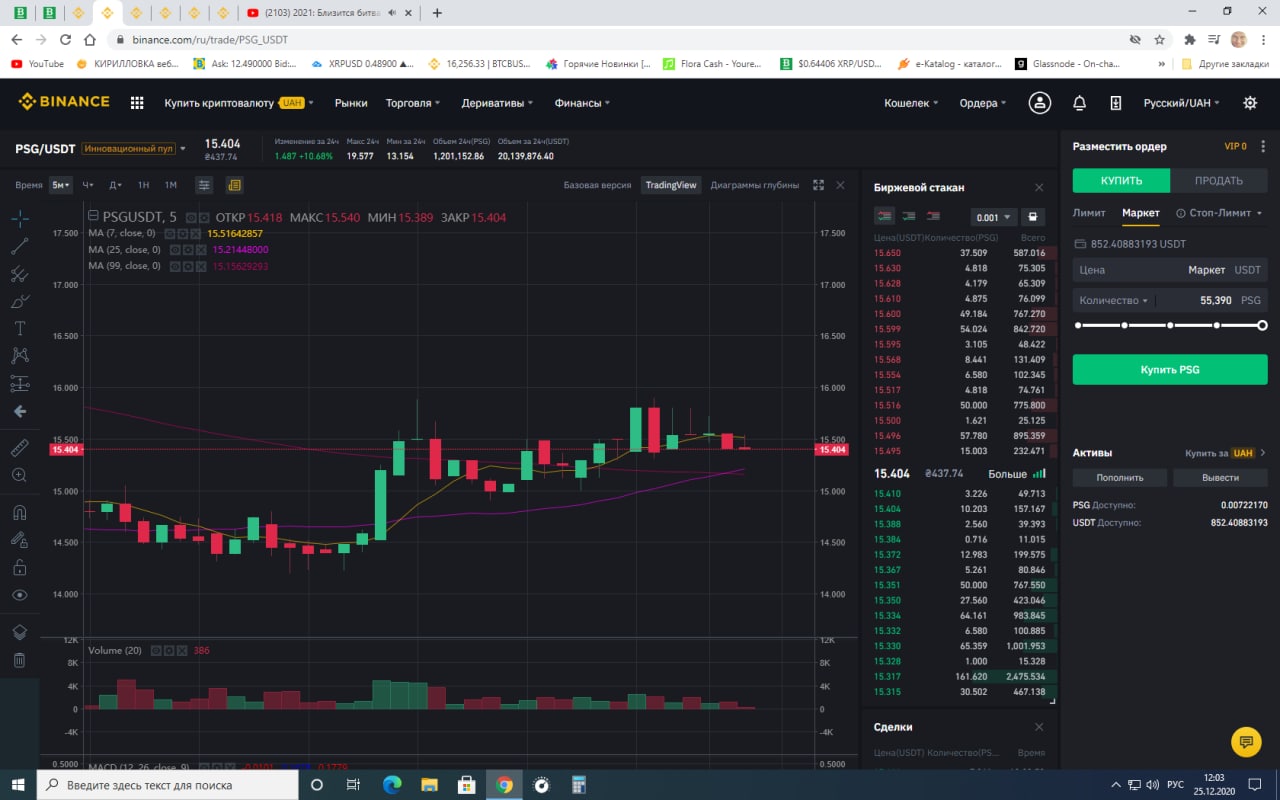Open the Количество amount type dropdown
Image resolution: width=1280 pixels, height=800 pixels.
coord(1115,300)
